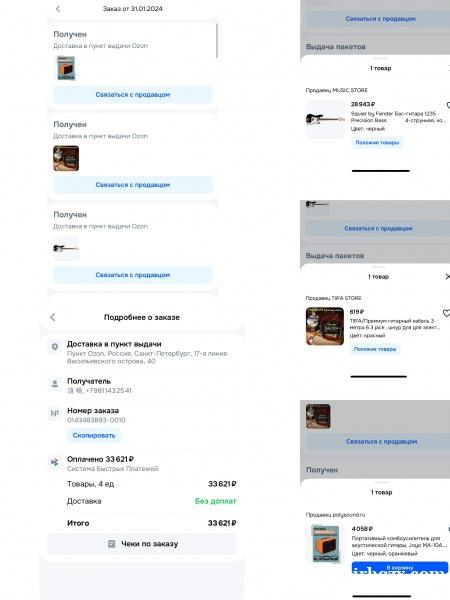Tap the order number № icon

tap(55, 413)
